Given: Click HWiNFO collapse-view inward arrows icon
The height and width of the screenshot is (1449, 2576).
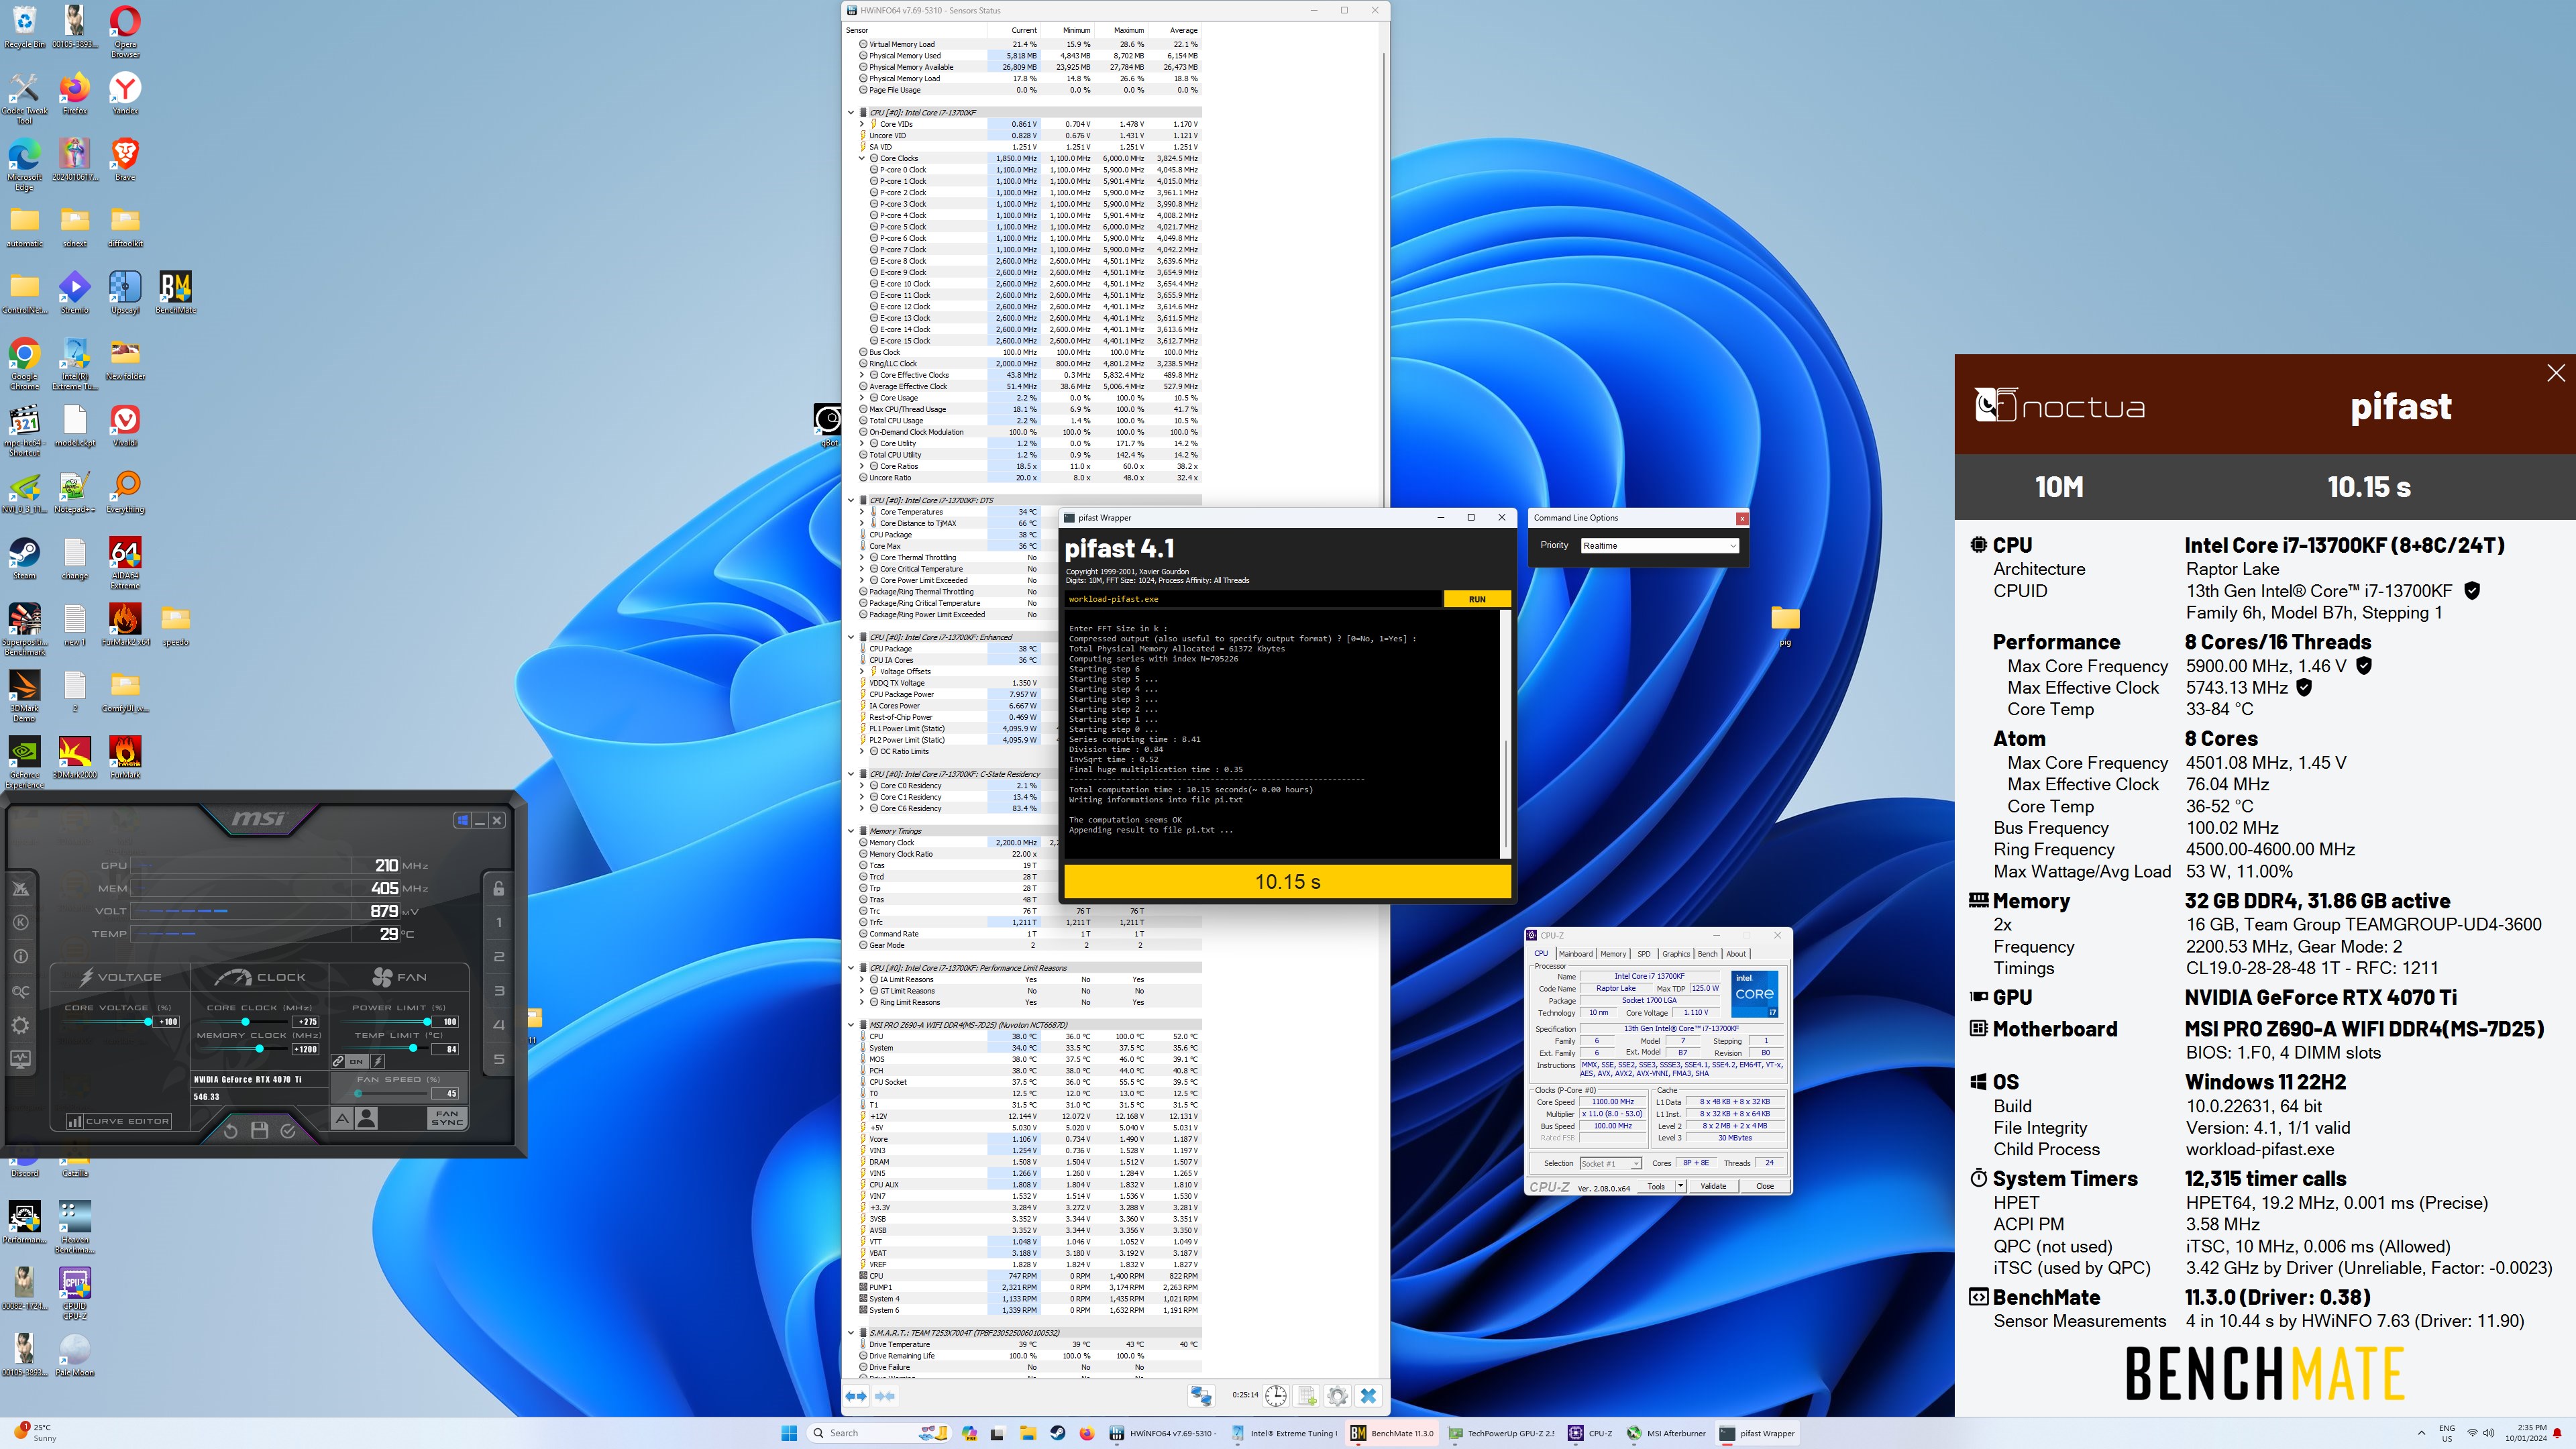Looking at the screenshot, I should [885, 1395].
